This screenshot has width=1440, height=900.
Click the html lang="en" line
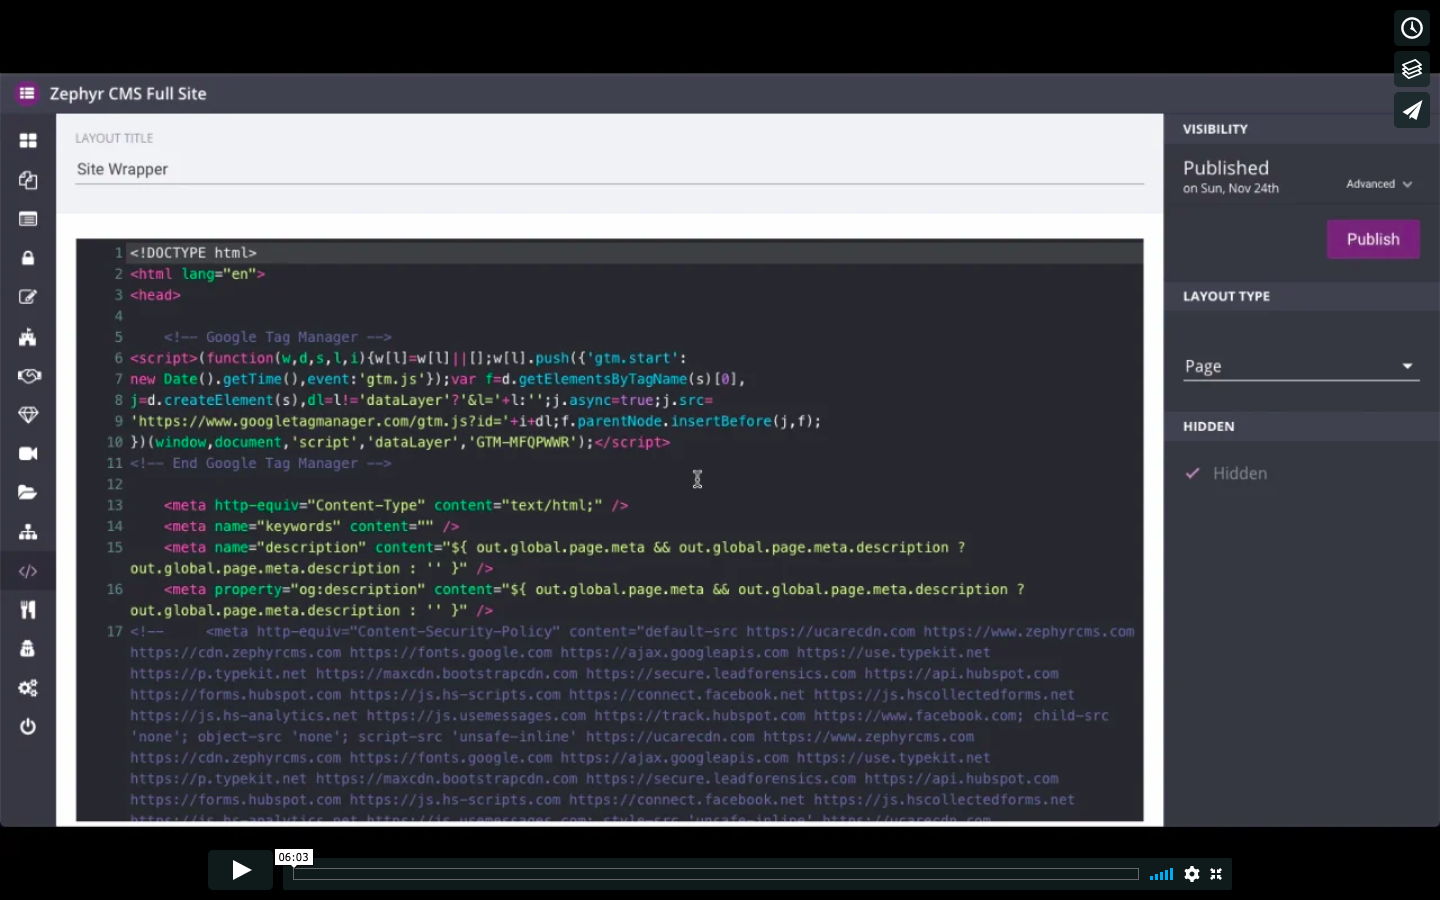[197, 274]
